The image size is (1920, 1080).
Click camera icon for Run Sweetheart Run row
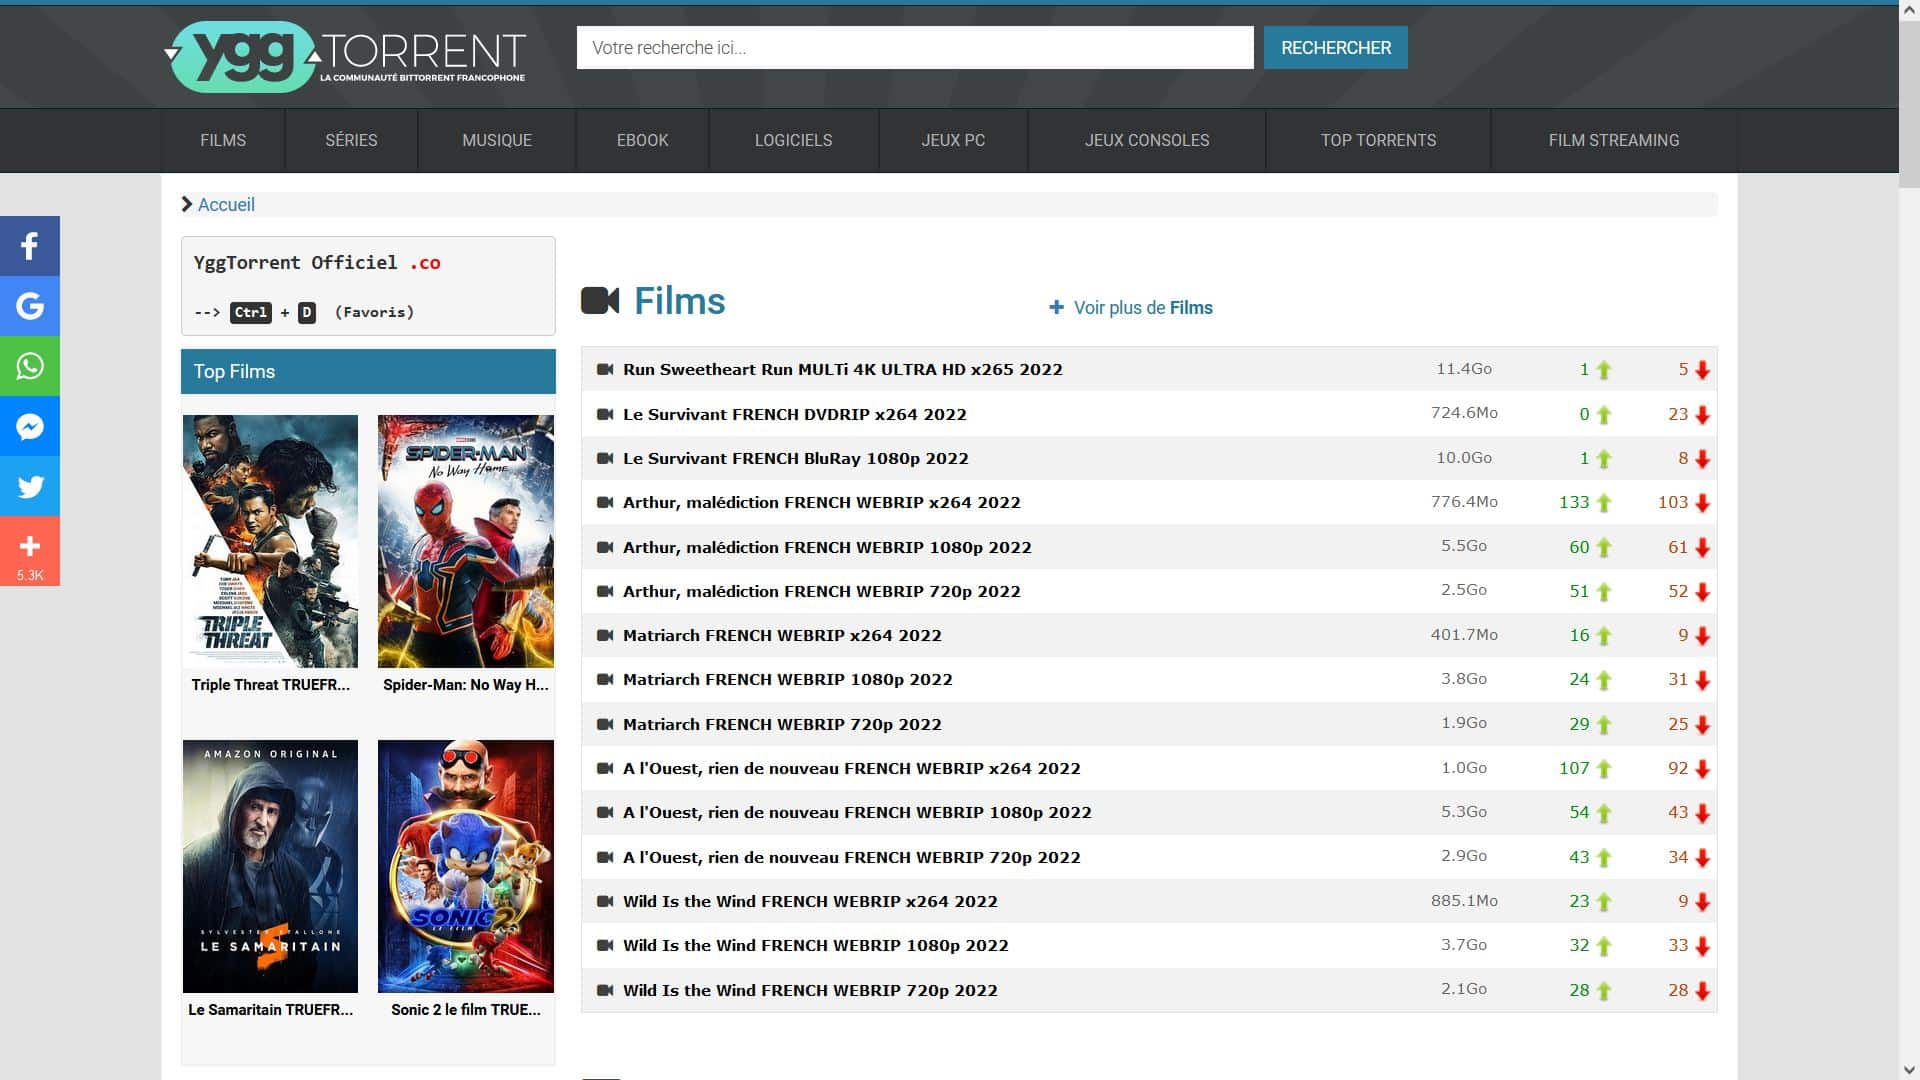click(x=605, y=369)
